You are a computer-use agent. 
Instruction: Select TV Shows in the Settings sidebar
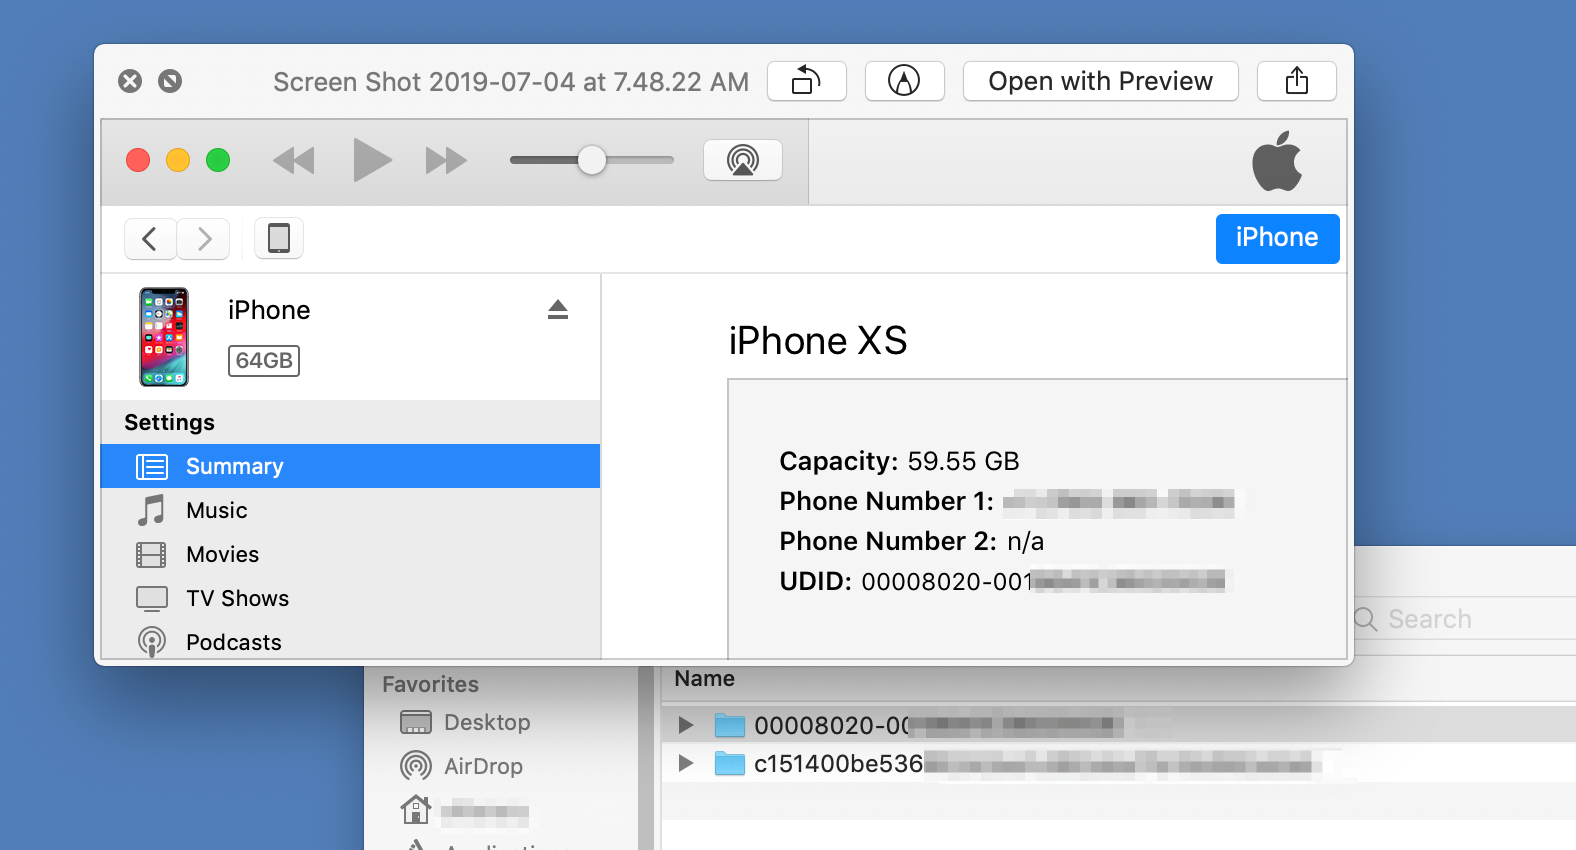tap(350, 598)
